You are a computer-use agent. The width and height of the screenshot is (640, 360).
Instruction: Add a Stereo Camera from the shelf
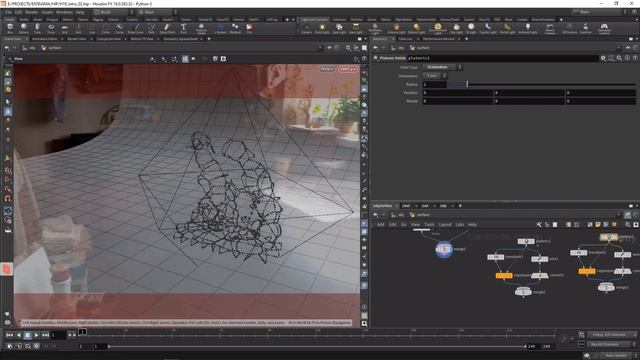click(x=550, y=28)
